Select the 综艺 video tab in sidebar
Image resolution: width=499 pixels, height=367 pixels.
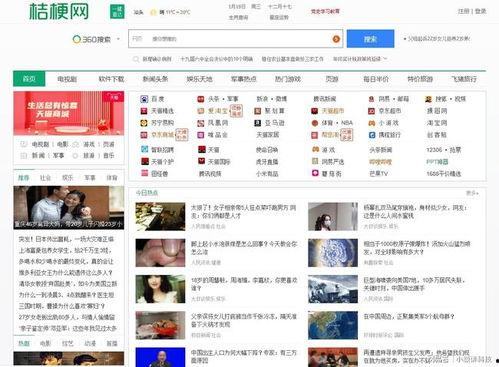(x=68, y=343)
